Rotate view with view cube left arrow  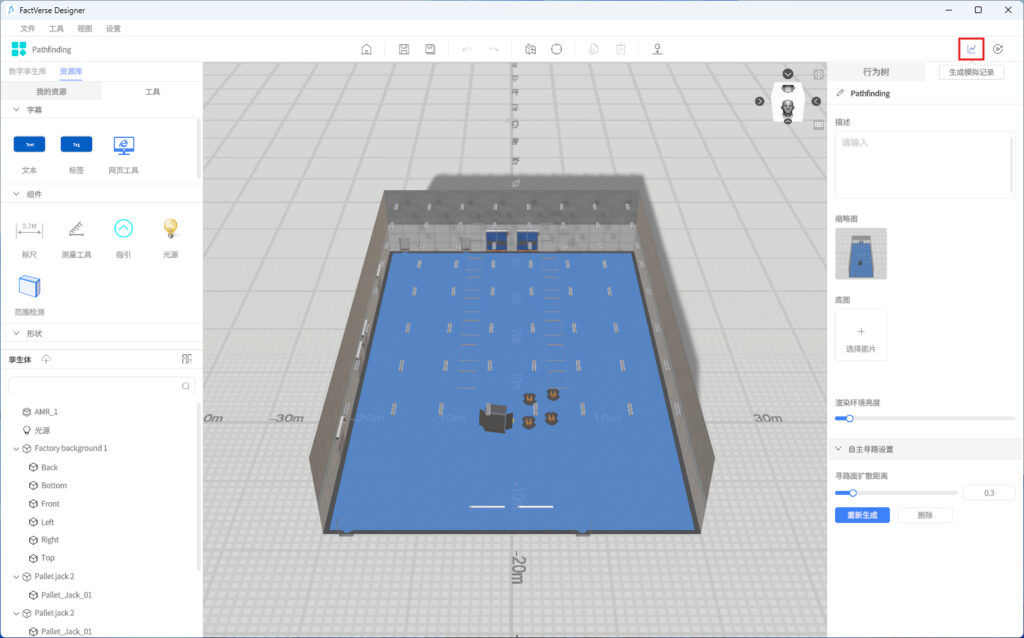(760, 101)
